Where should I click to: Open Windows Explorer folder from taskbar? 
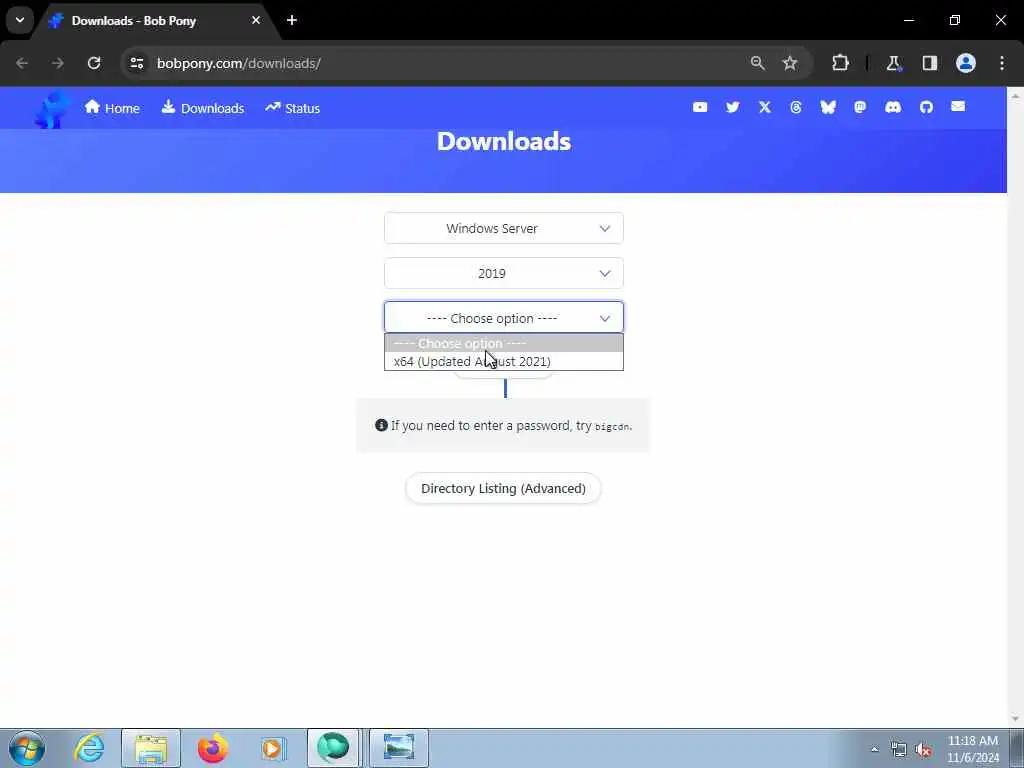(x=151, y=748)
